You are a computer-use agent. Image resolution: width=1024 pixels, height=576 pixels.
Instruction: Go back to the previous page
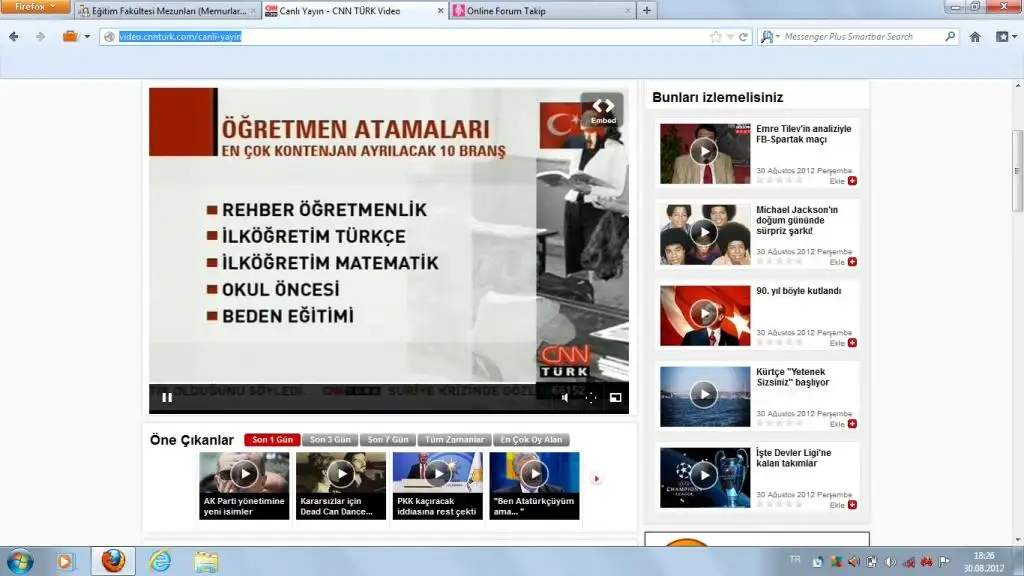pos(14,37)
